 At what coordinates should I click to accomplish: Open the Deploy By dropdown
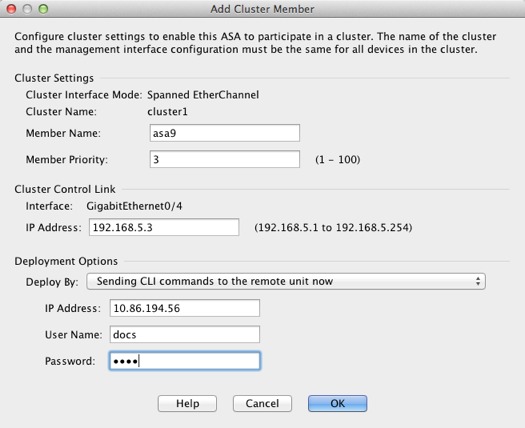[x=286, y=281]
